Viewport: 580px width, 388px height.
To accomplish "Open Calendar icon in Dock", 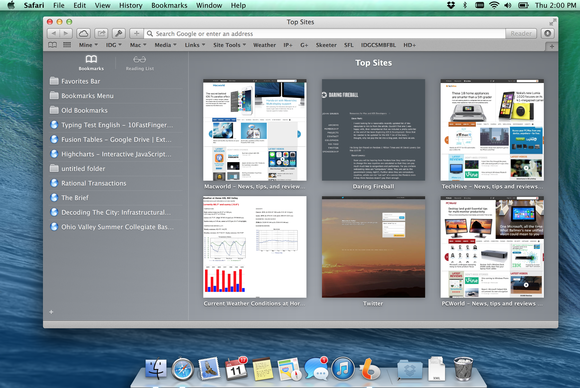I will [236, 368].
